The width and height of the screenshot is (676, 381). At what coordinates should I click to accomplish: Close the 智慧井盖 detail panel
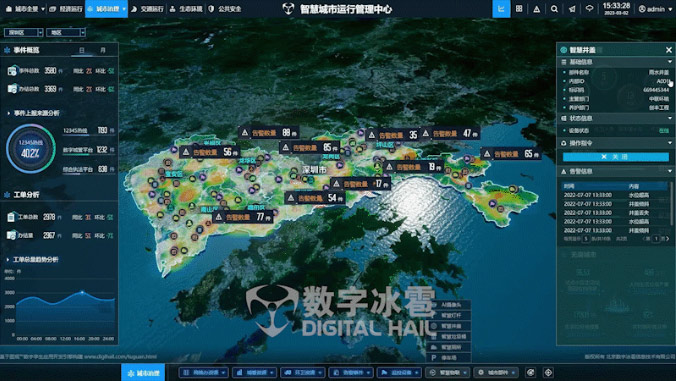[669, 50]
